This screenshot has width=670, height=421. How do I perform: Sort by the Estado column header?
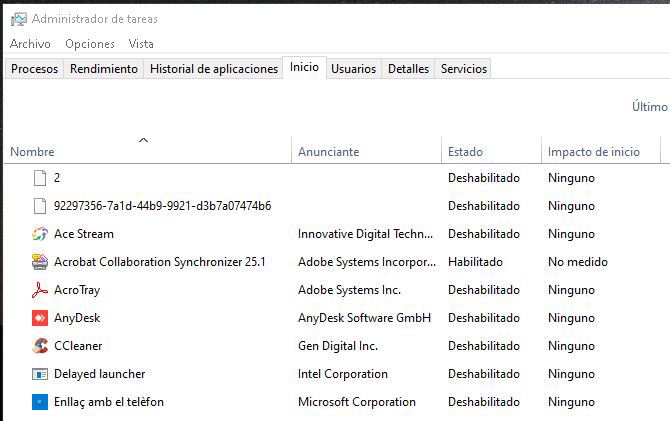(x=491, y=151)
